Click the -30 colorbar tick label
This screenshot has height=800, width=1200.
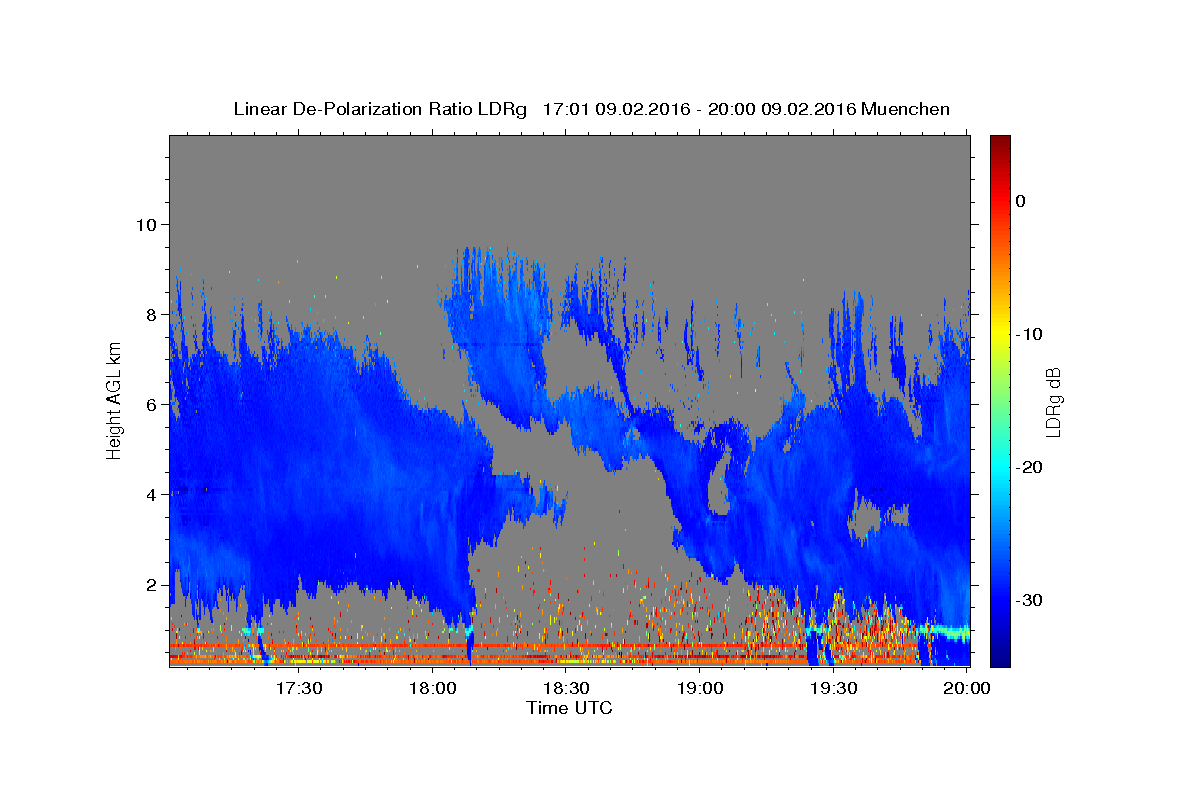1028,600
